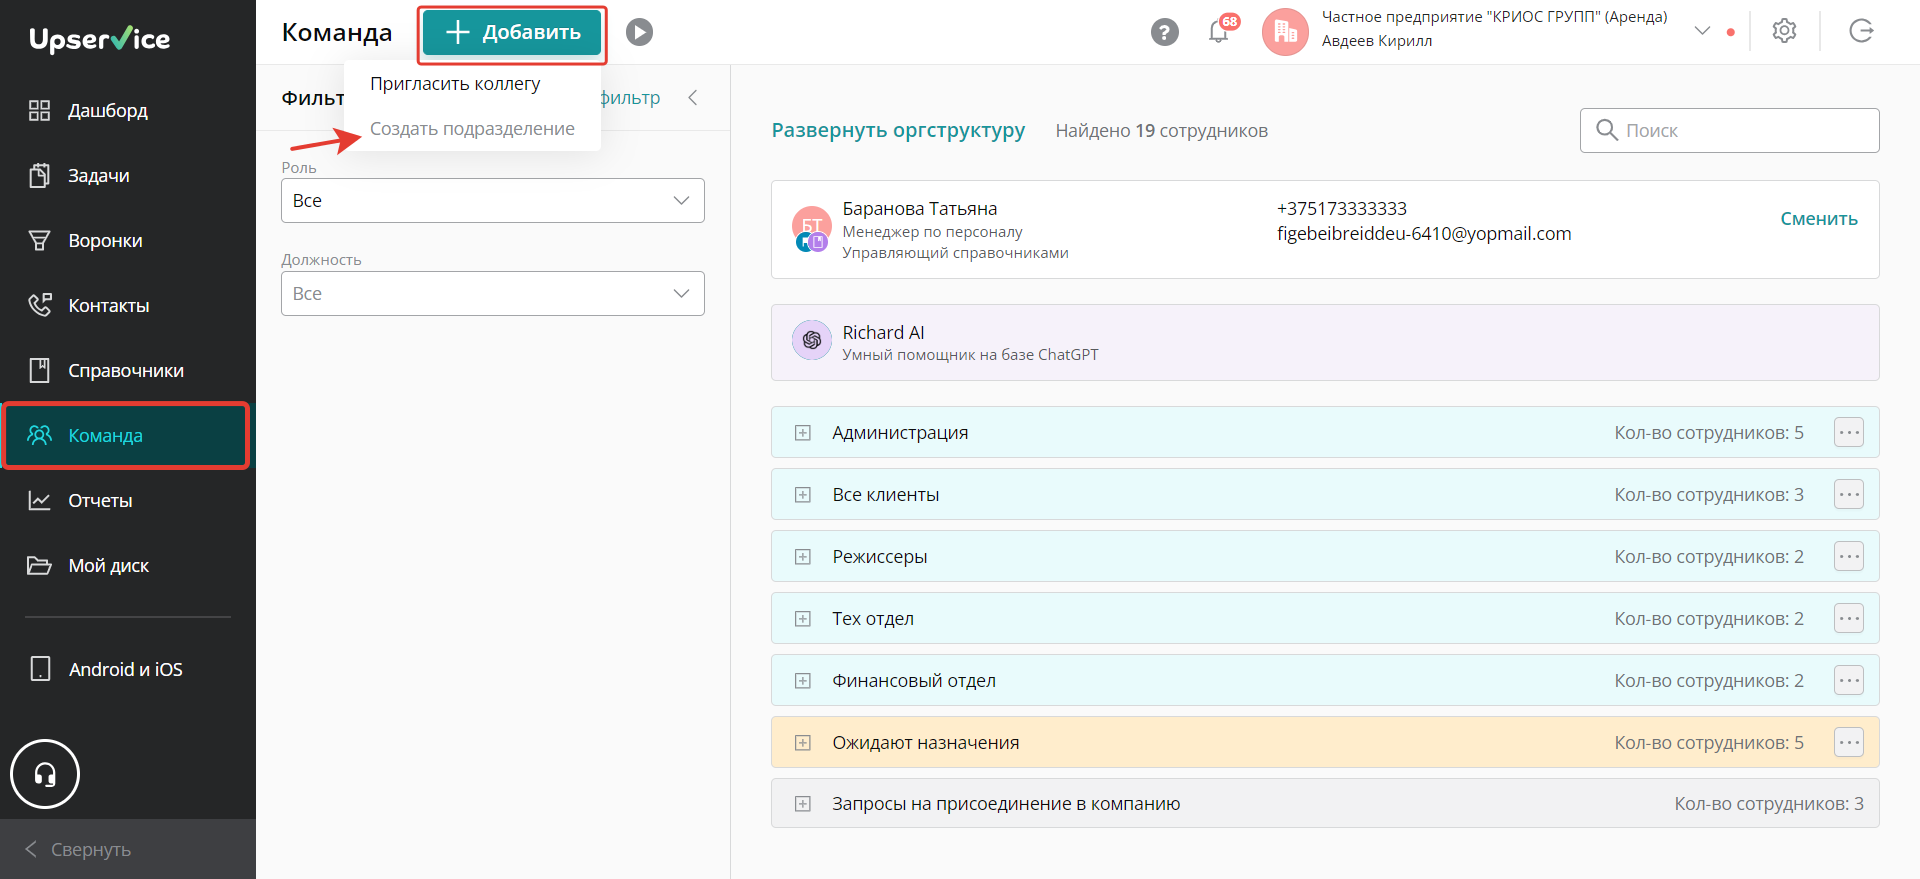Click the Справочники book icon
Screen dimensions: 1920x879
[x=39, y=370]
